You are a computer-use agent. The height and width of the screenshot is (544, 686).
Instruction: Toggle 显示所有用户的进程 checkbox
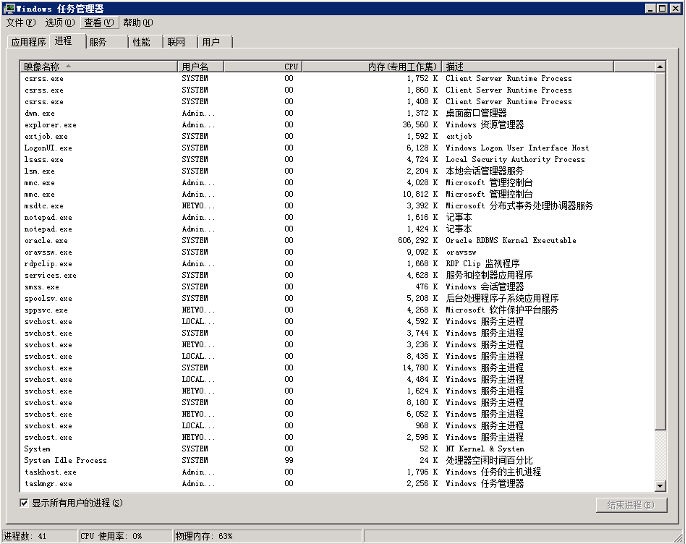pyautogui.click(x=24, y=503)
